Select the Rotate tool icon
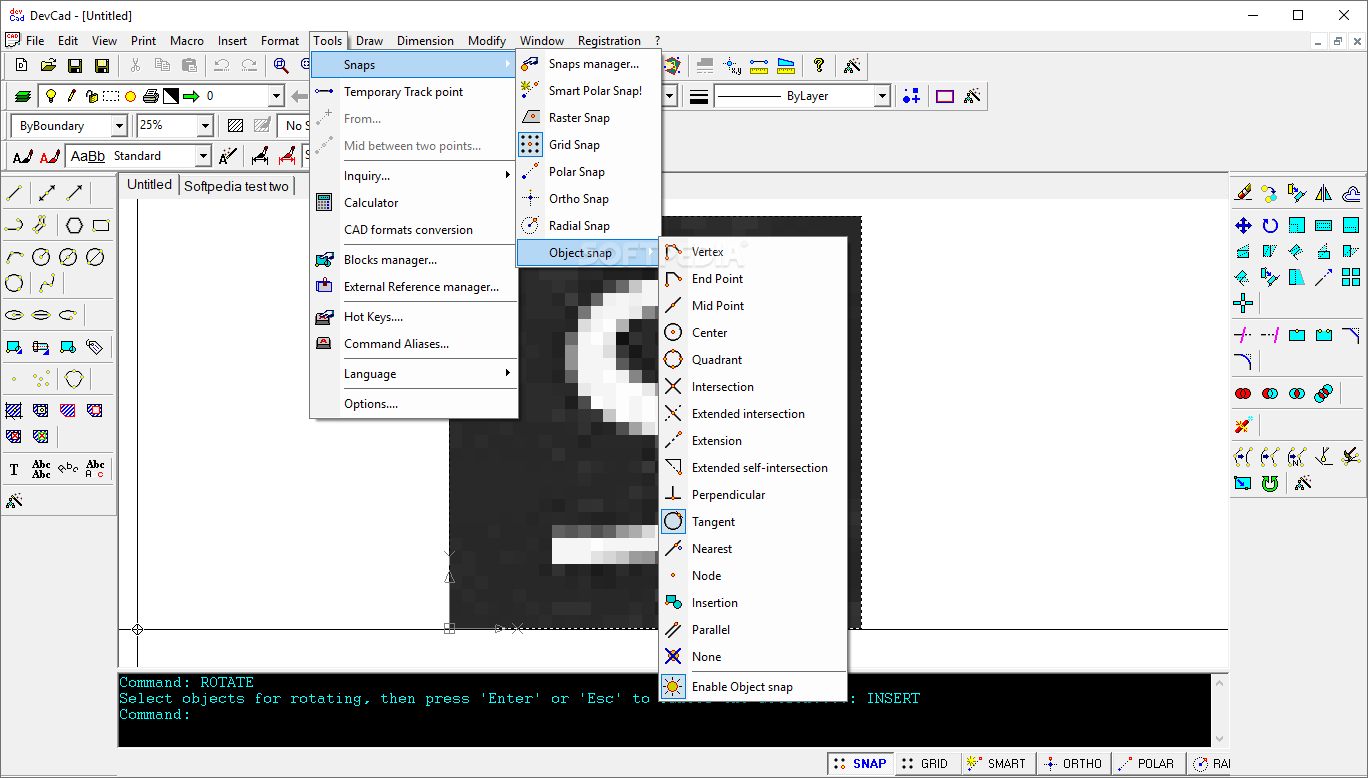1368x778 pixels. click(1270, 225)
